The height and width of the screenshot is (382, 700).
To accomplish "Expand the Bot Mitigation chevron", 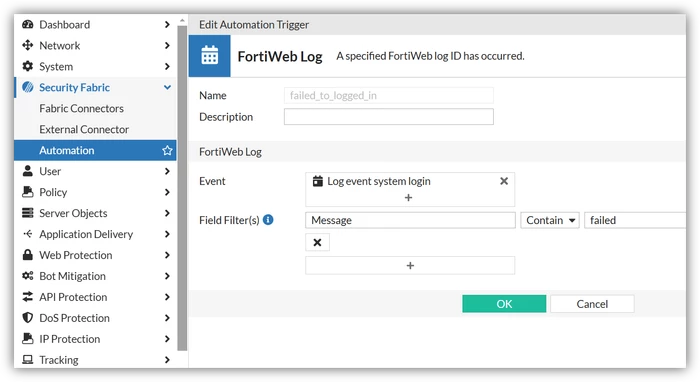I will (x=167, y=276).
